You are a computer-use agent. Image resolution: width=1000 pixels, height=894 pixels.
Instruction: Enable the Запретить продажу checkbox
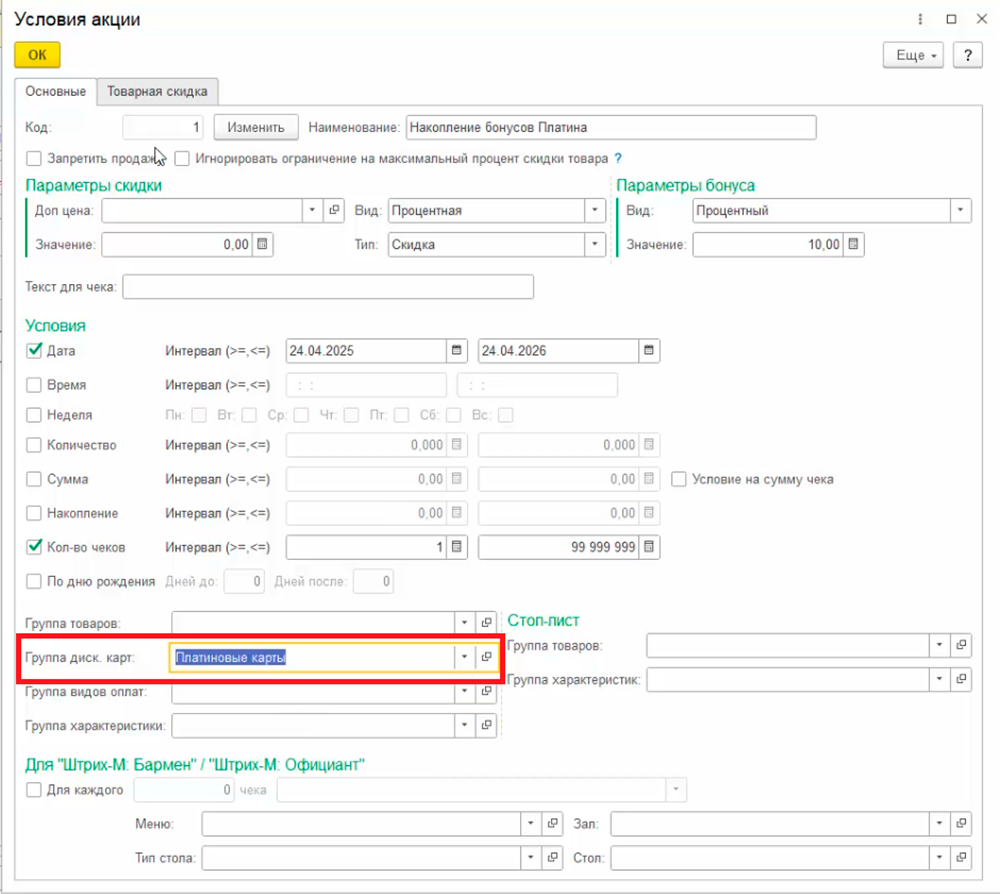pos(34,158)
